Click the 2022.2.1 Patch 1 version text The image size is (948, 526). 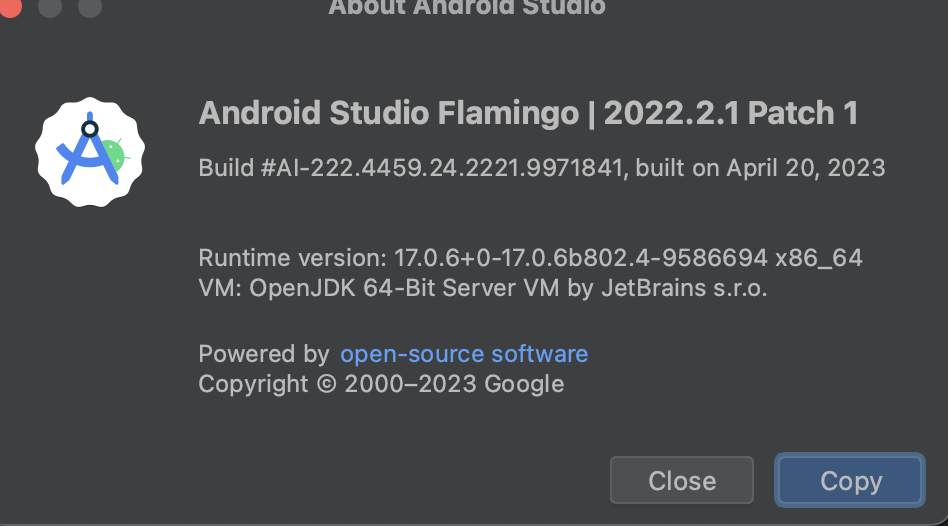coord(730,113)
